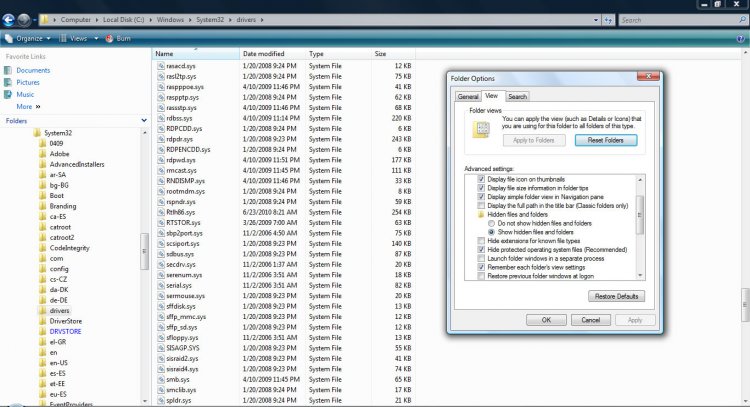Expand More favorite links
This screenshot has width=750, height=407.
28,107
